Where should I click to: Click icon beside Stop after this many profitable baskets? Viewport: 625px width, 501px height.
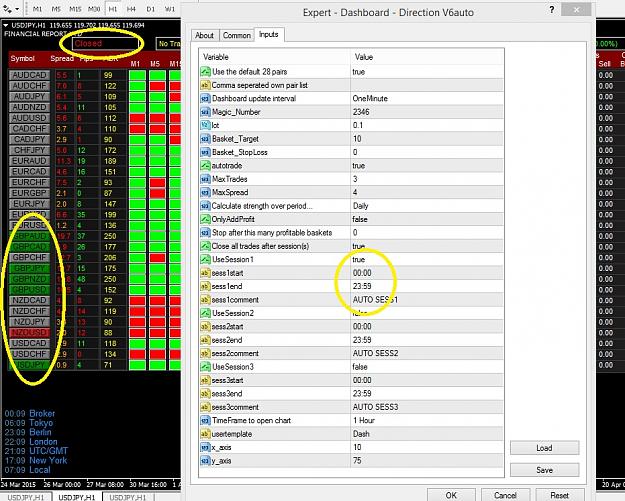(x=205, y=232)
